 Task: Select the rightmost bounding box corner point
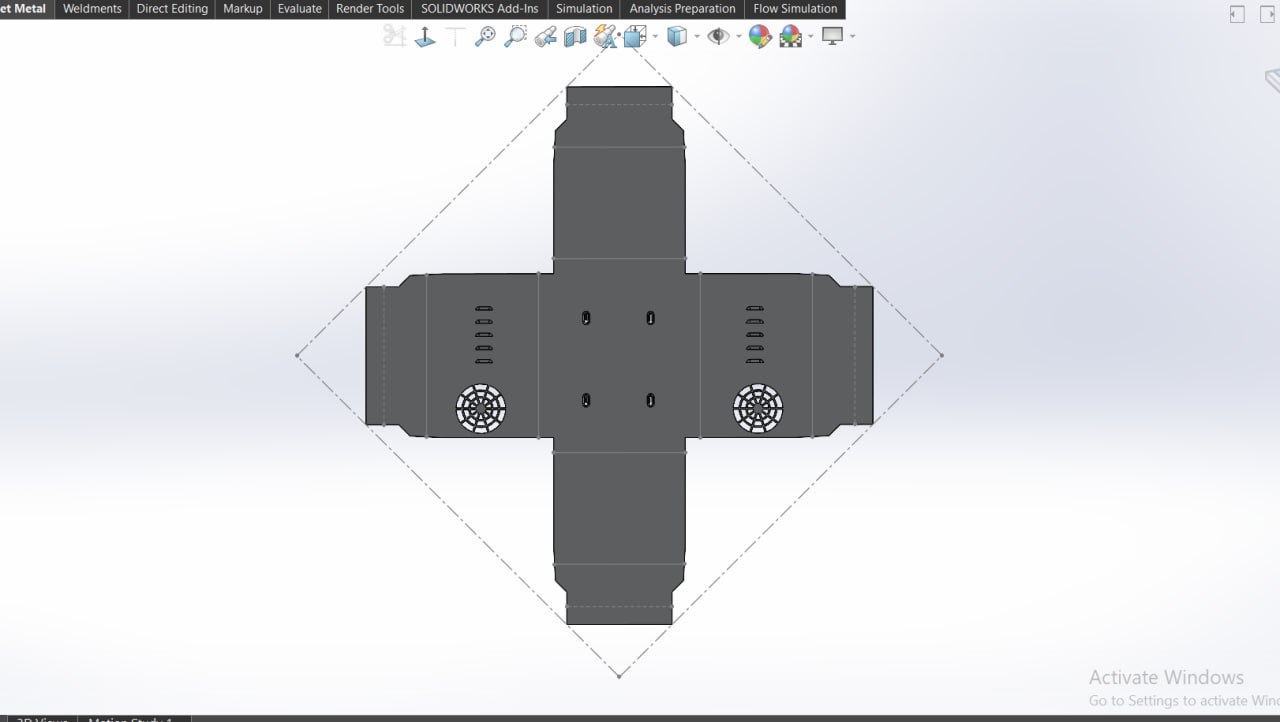(941, 355)
